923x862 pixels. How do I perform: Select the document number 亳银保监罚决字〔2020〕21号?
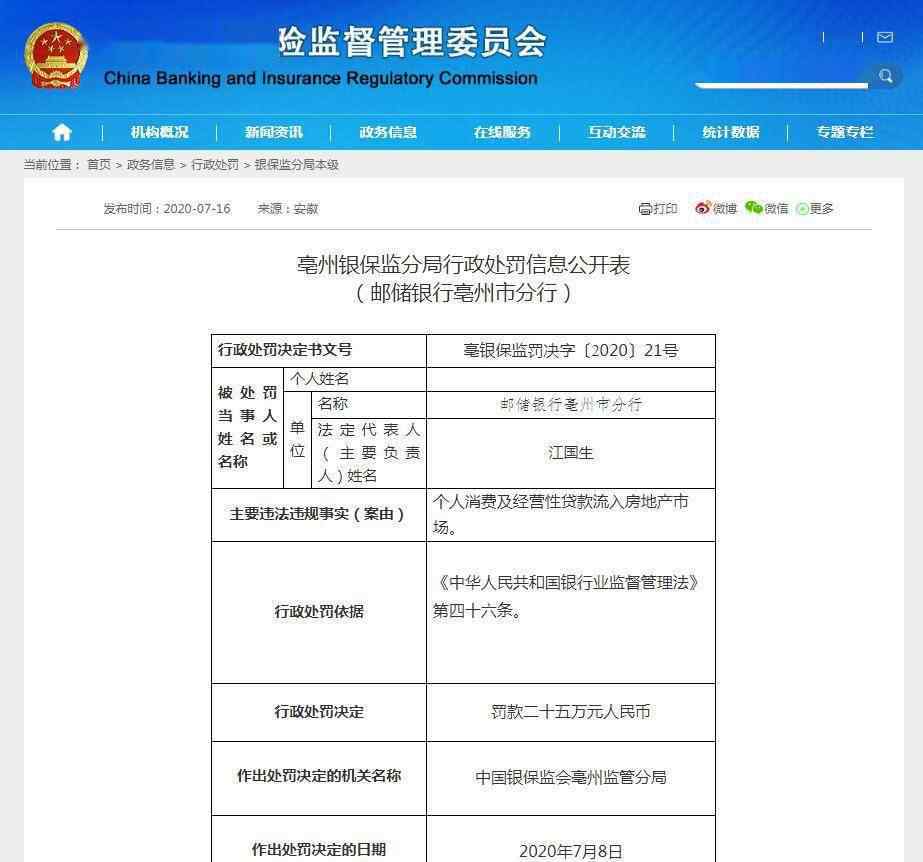coord(570,351)
